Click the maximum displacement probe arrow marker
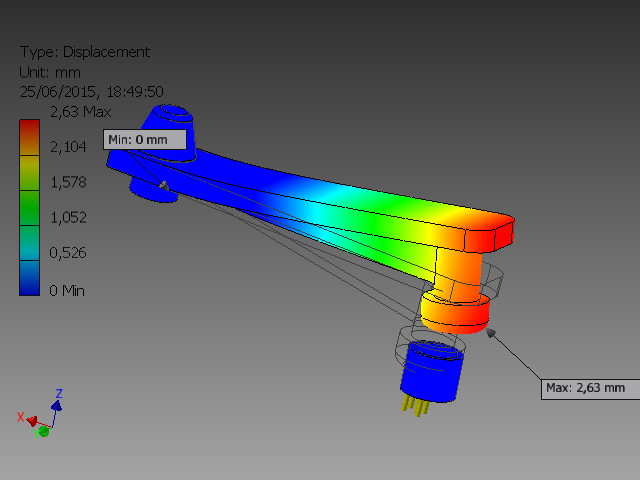Viewport: 640px width, 480px height. click(490, 333)
